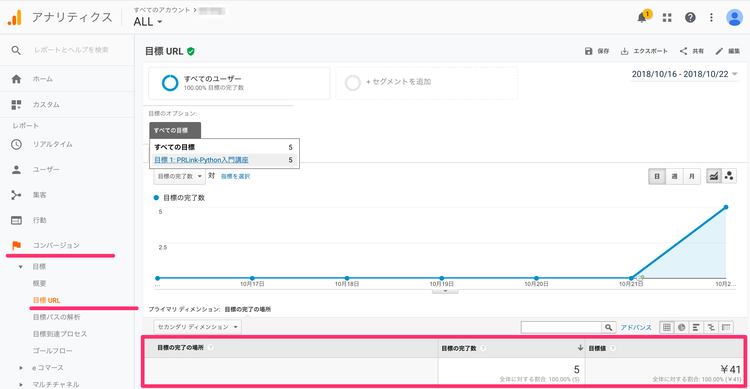Switch to motion chart view

(729, 176)
